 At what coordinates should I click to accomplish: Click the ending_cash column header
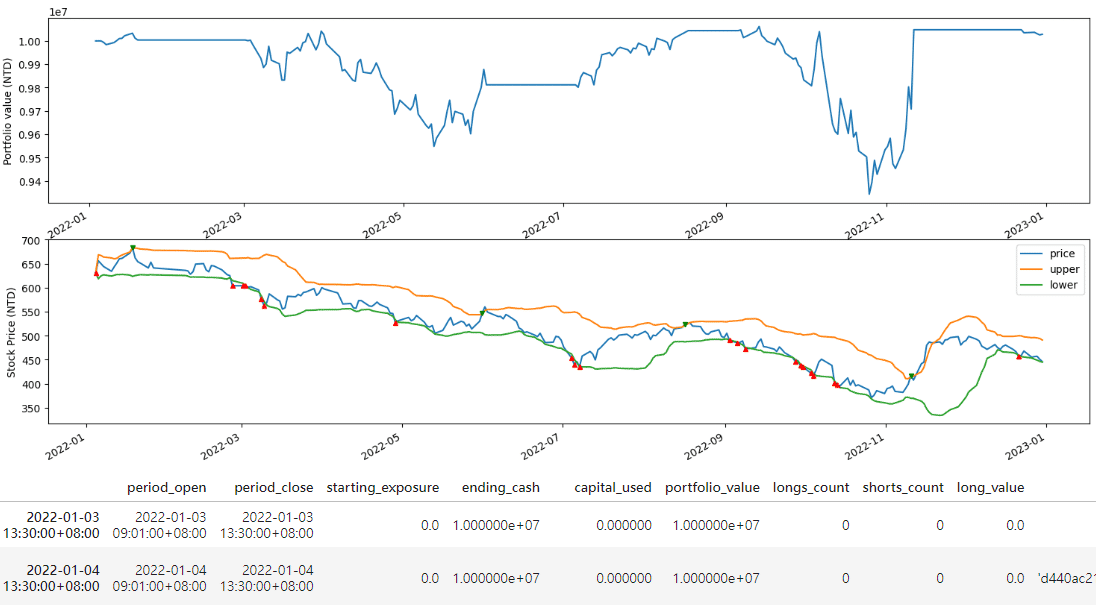[x=500, y=488]
